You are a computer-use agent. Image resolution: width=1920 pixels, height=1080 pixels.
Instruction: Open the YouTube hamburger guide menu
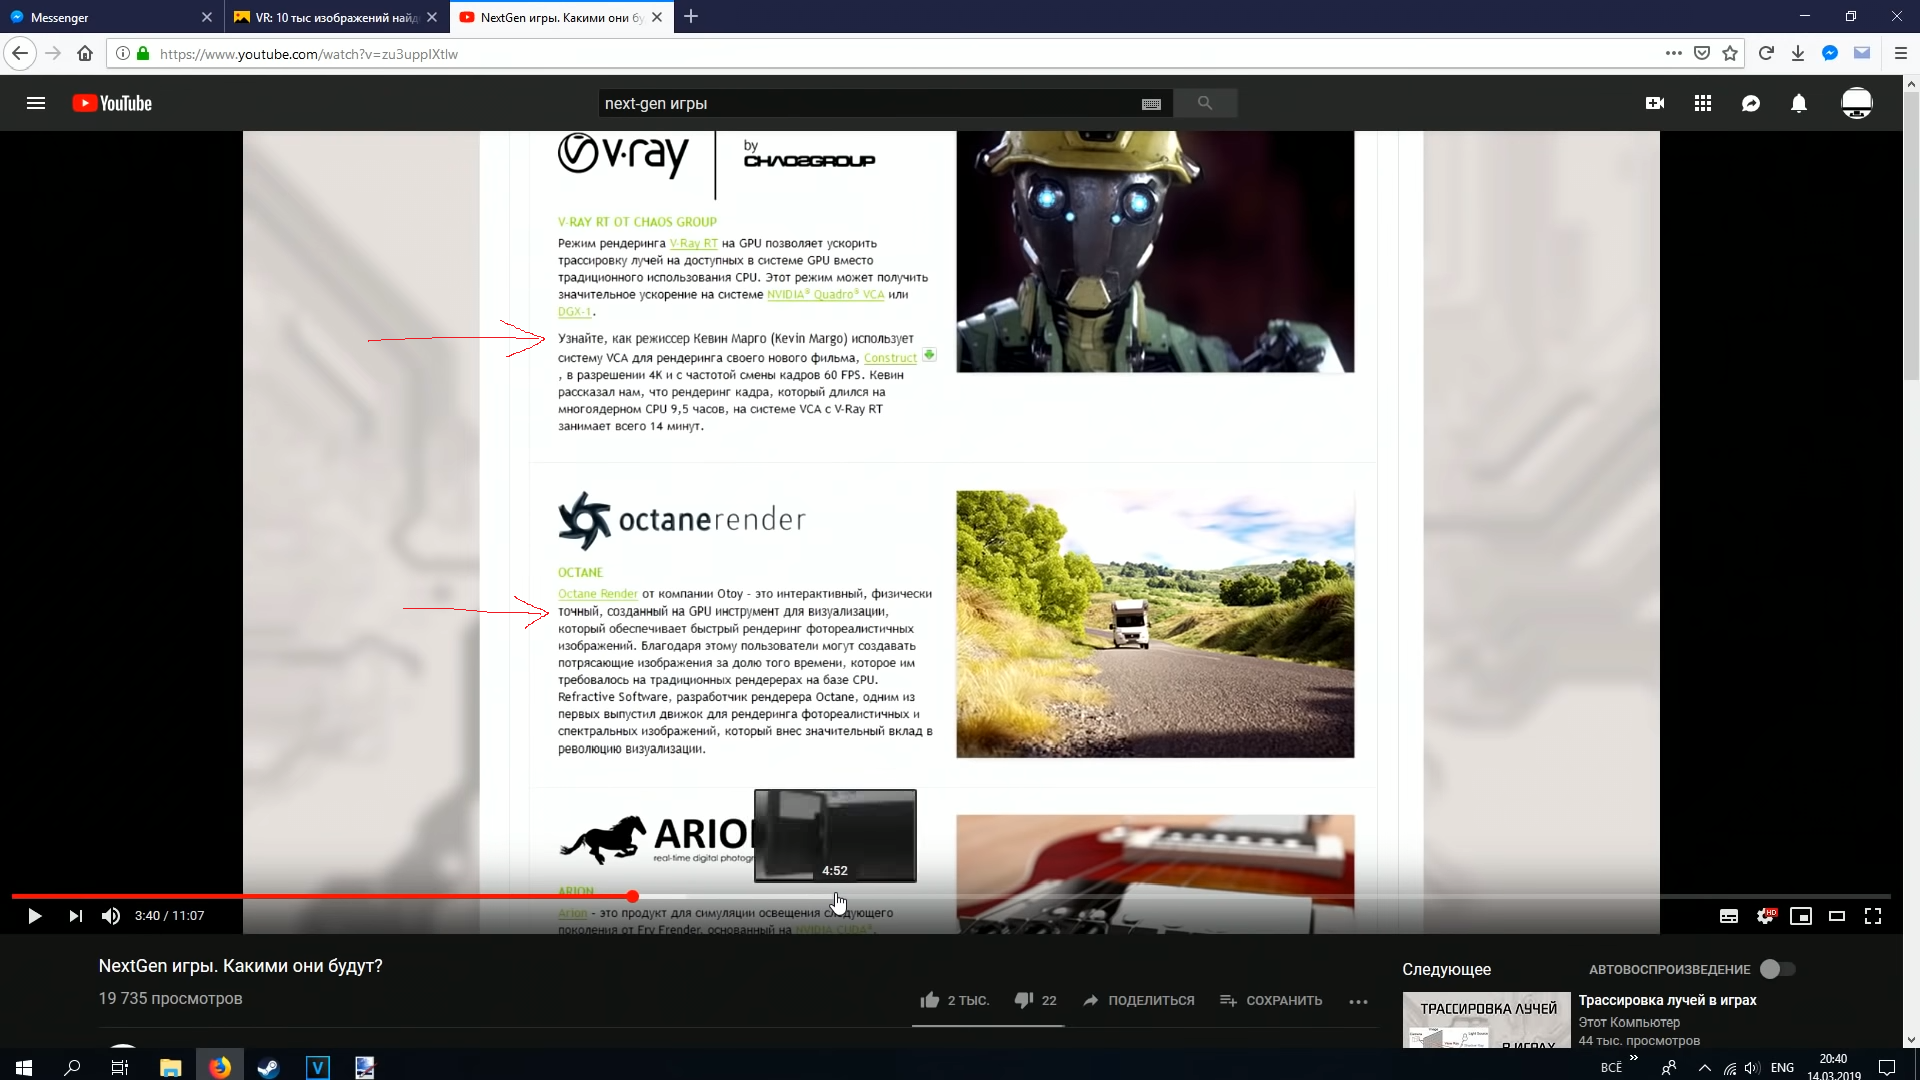point(36,103)
